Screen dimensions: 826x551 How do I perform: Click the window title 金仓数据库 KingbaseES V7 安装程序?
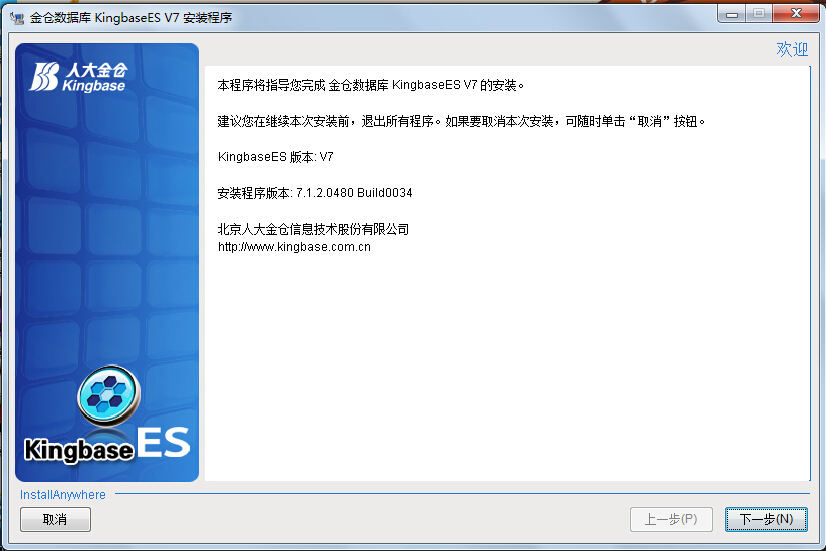[x=131, y=18]
